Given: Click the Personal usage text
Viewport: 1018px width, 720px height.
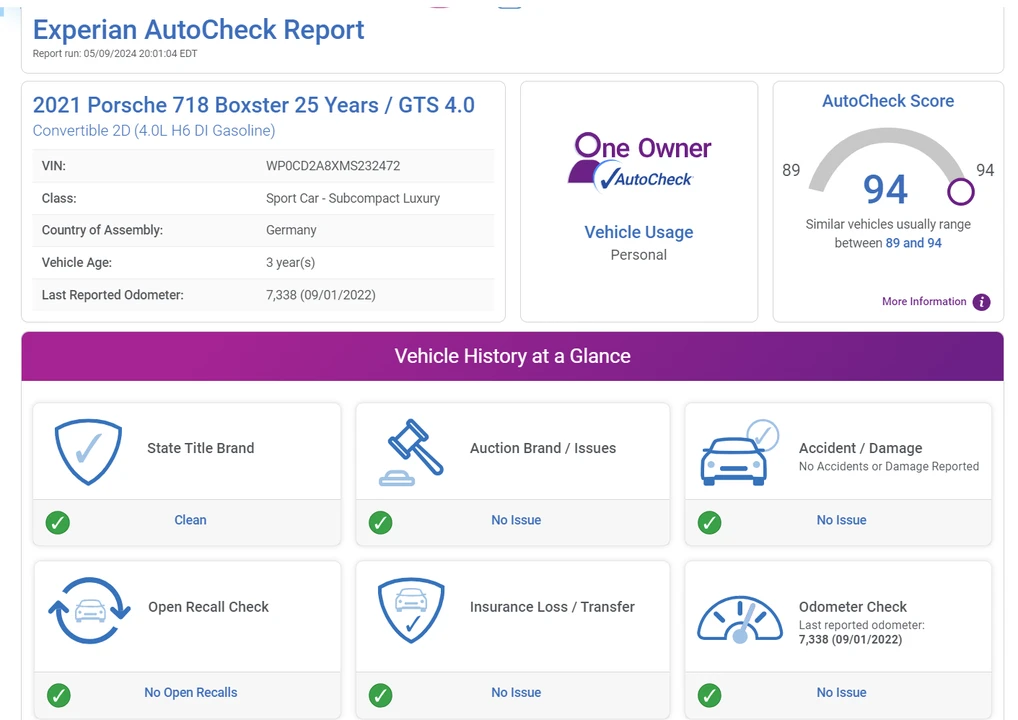Looking at the screenshot, I should point(639,254).
